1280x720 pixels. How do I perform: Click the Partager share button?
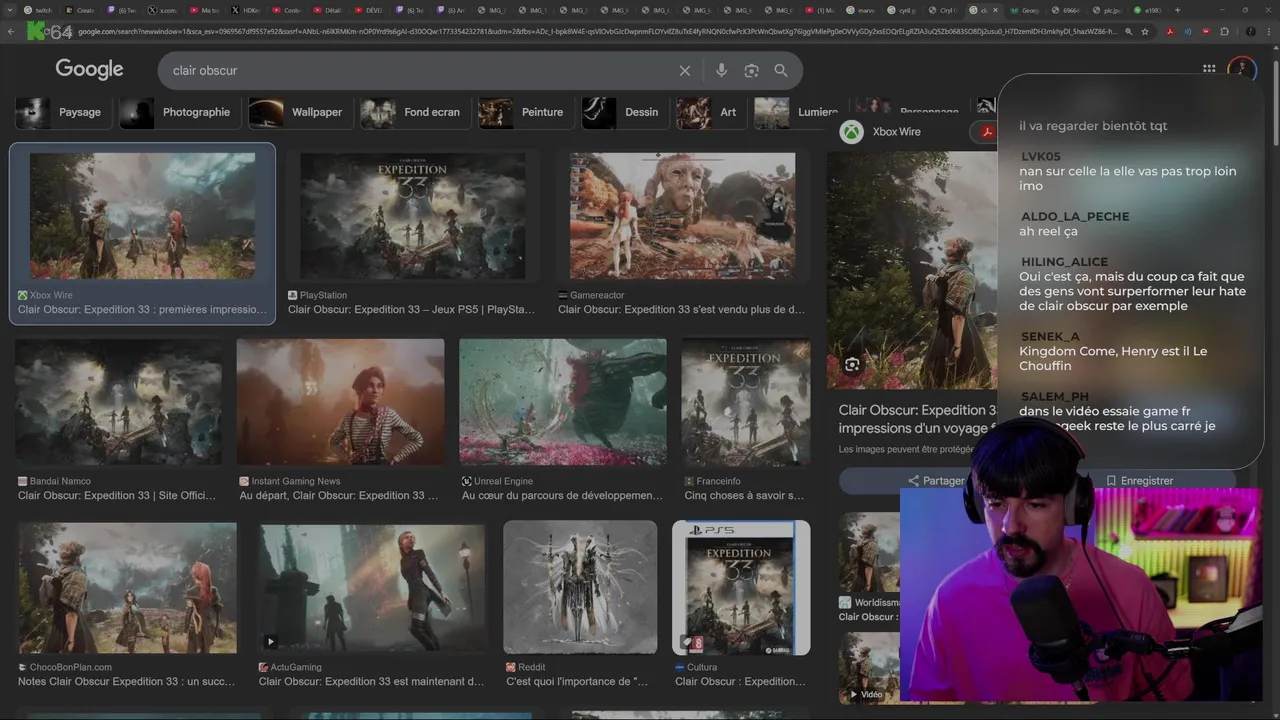coord(935,481)
